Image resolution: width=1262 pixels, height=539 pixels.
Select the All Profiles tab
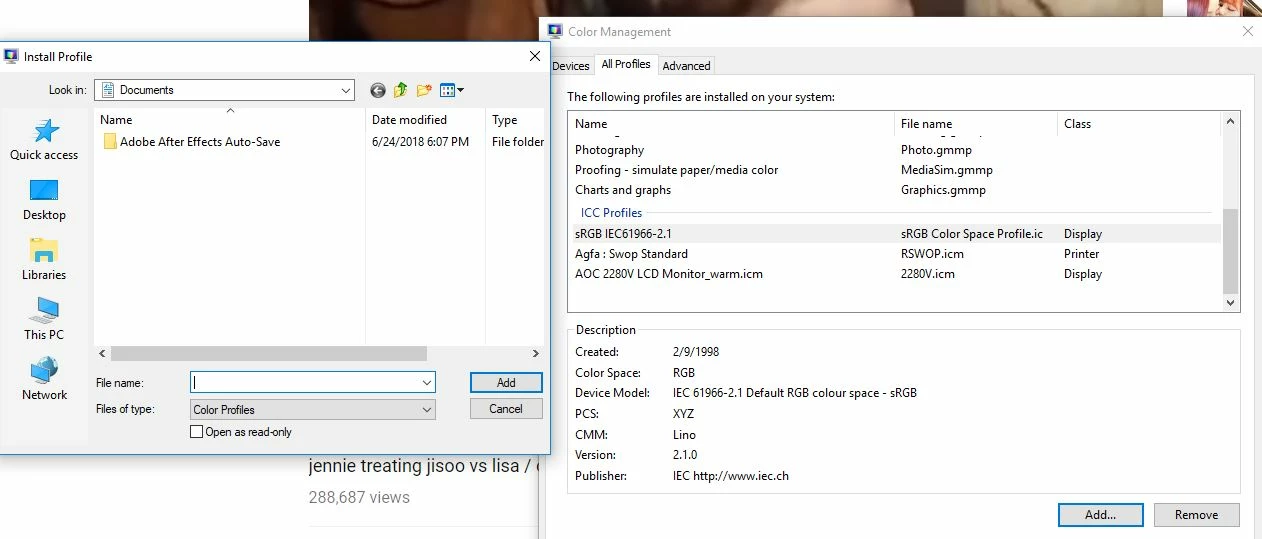[x=626, y=64]
